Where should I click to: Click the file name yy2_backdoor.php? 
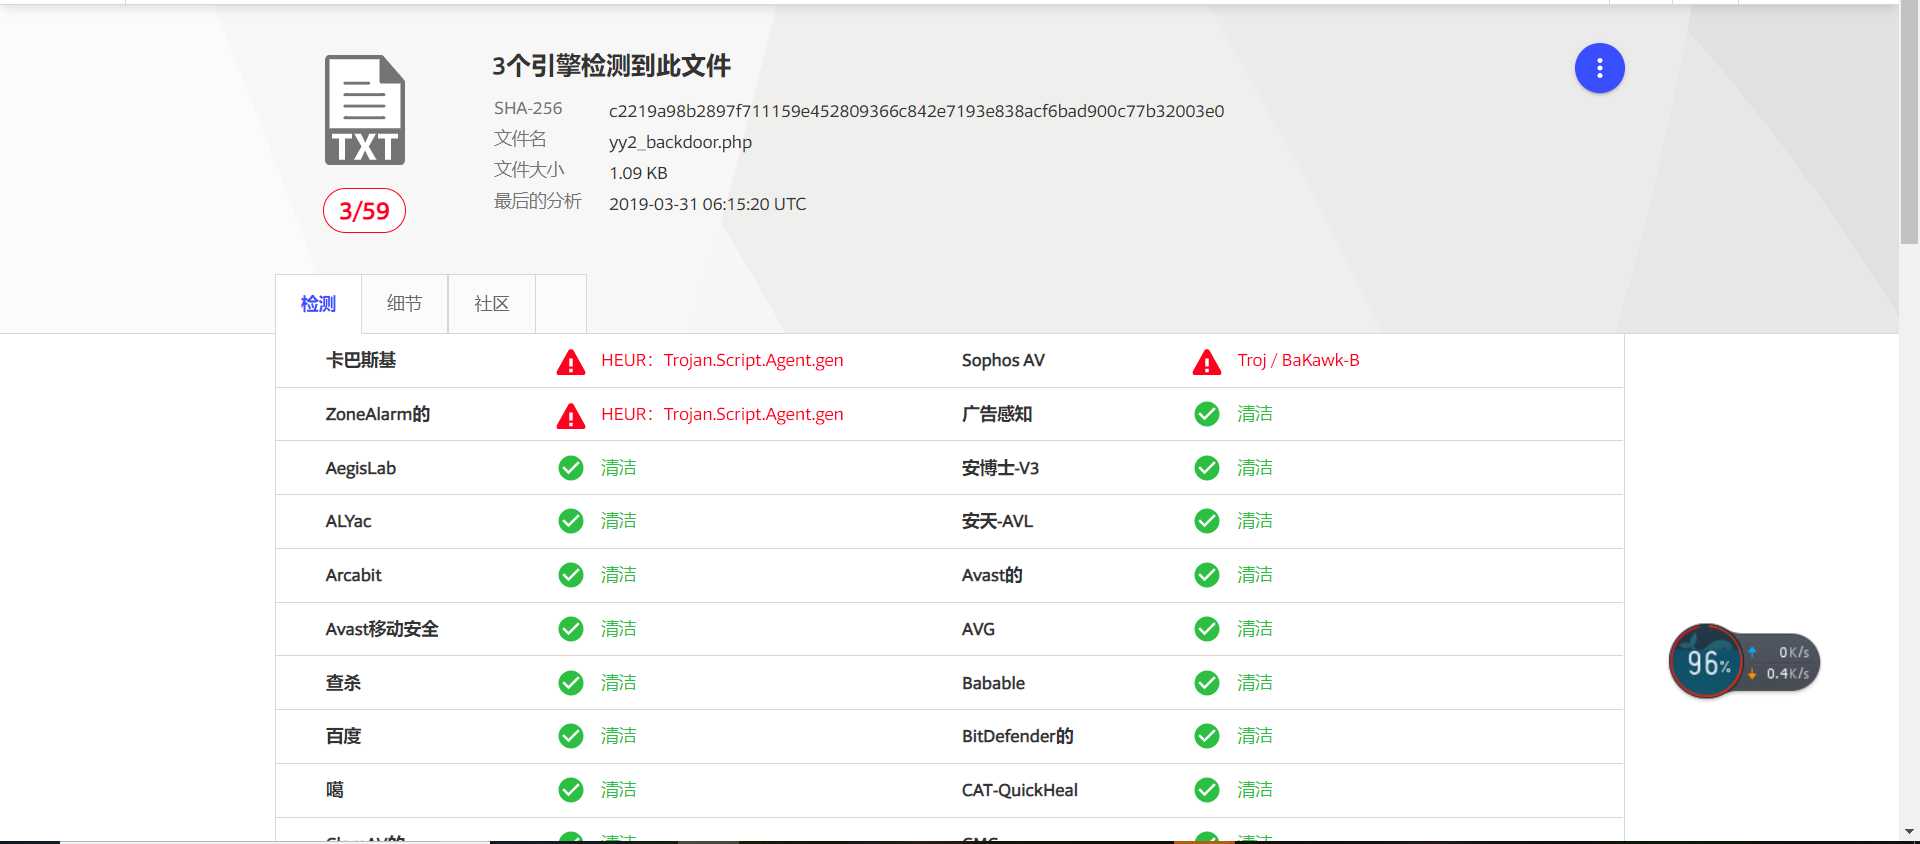[680, 142]
